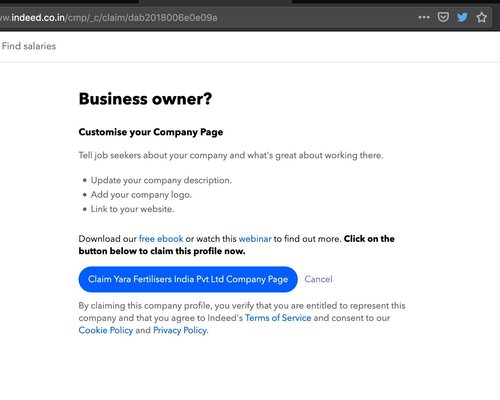The height and width of the screenshot is (400, 500).
Task: Save page with the Pocket icon
Action: tap(443, 17)
